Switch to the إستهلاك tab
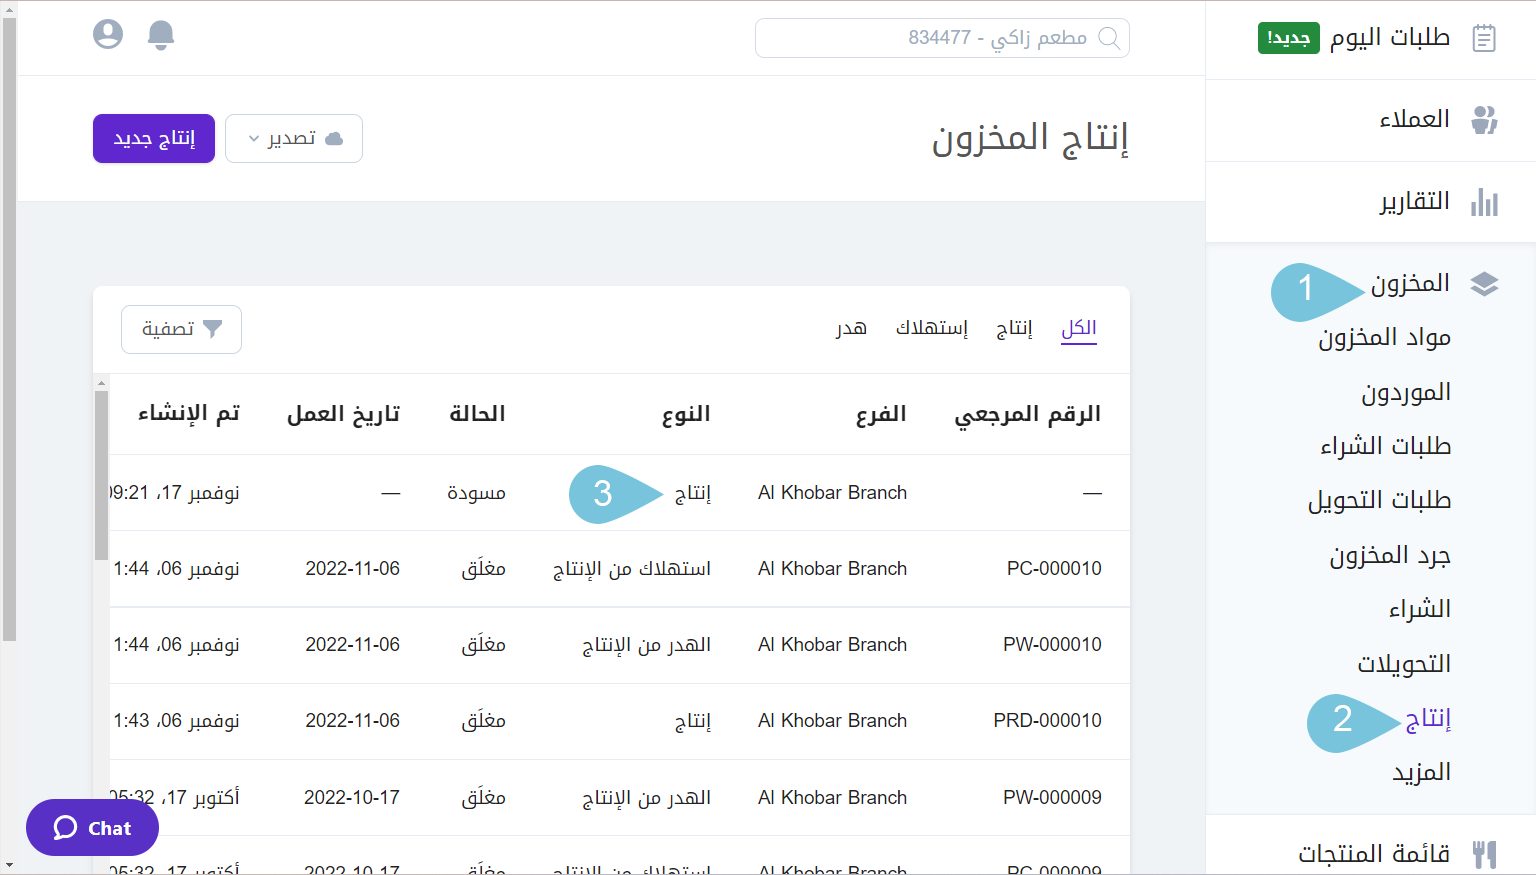 (x=932, y=327)
